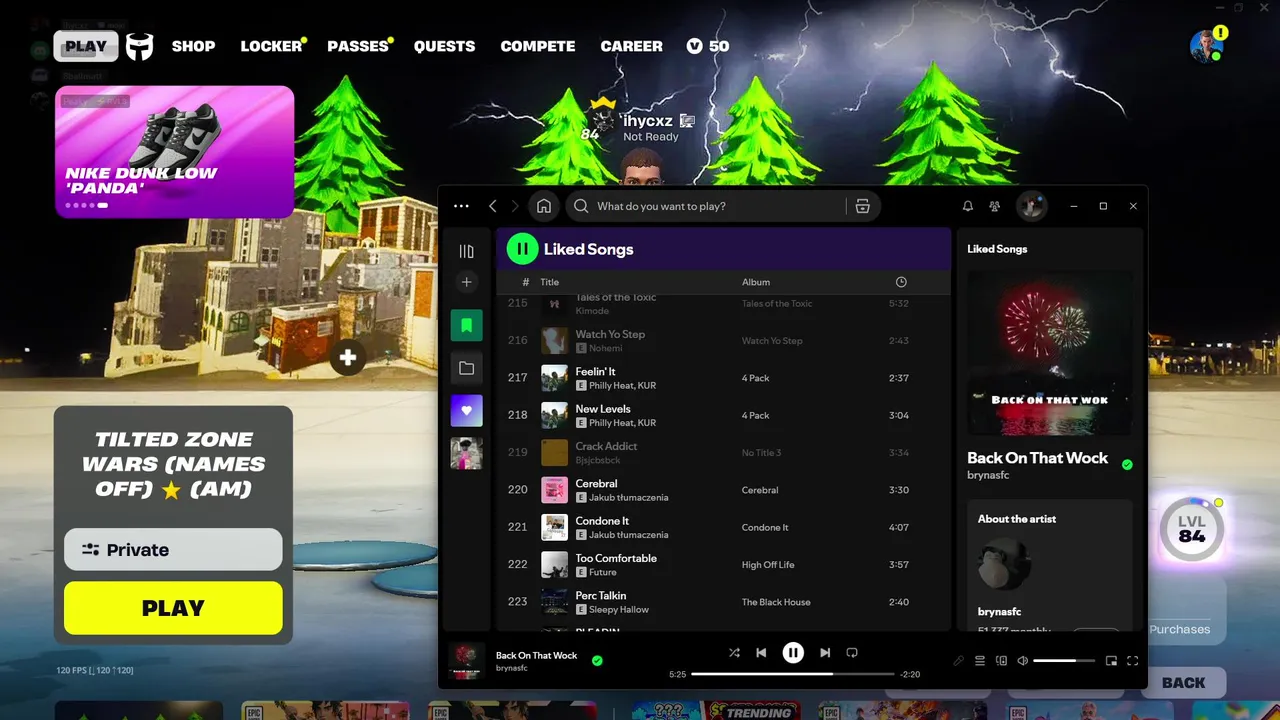Open the folder in Spotify sidebar
The height and width of the screenshot is (720, 1280).
tap(466, 368)
